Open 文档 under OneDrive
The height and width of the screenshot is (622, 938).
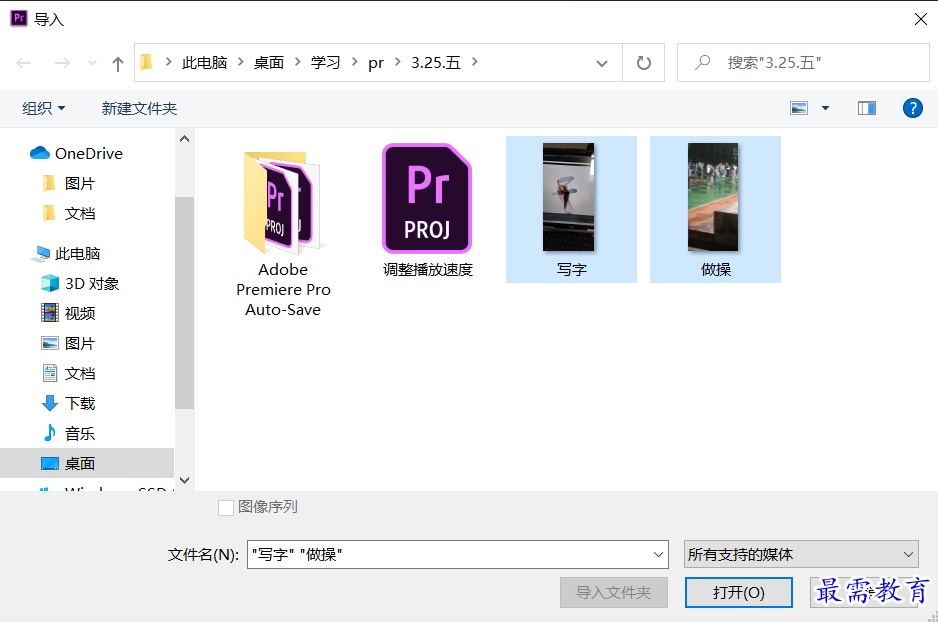point(69,214)
